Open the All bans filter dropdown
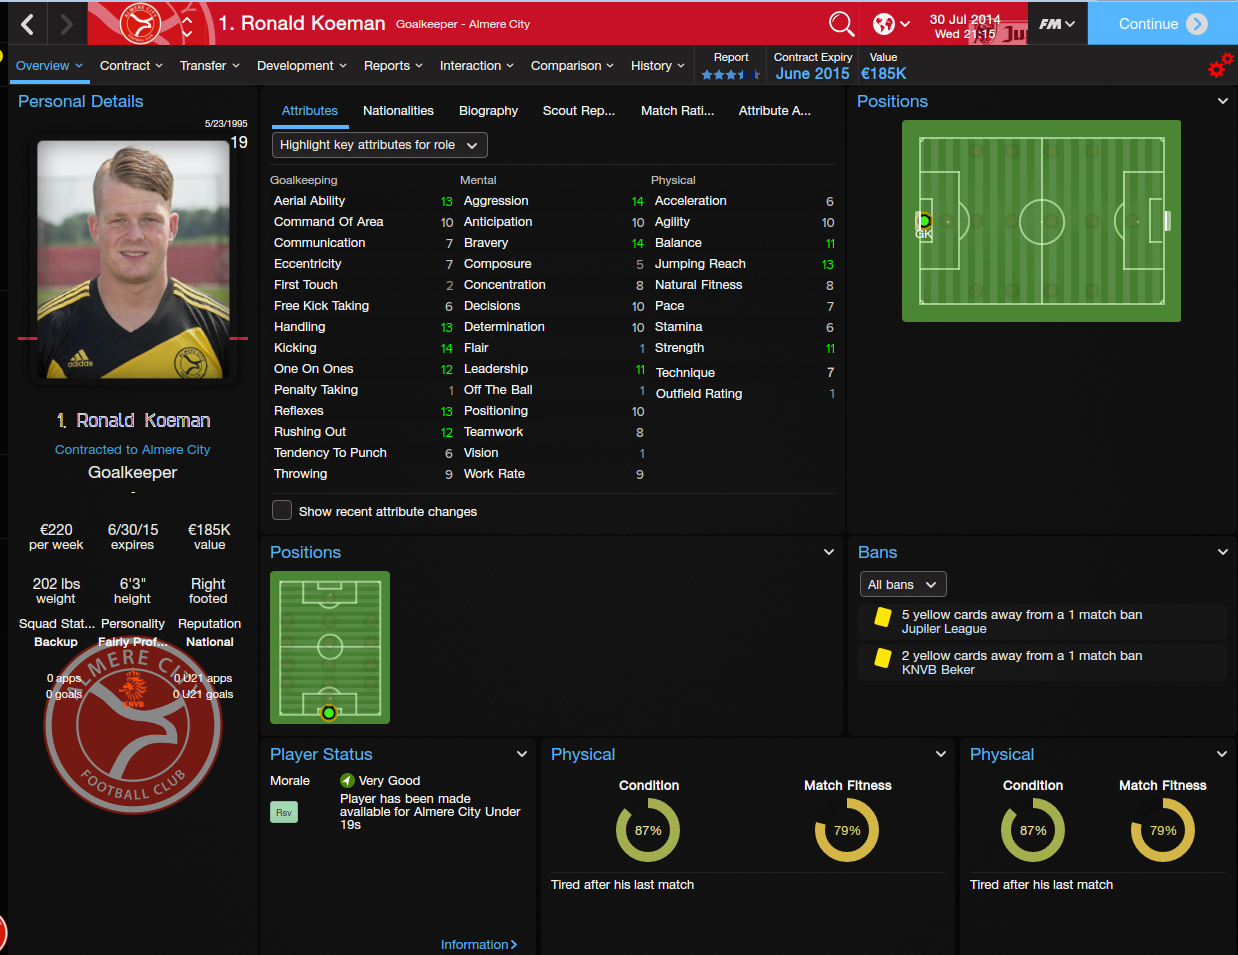 tap(903, 584)
